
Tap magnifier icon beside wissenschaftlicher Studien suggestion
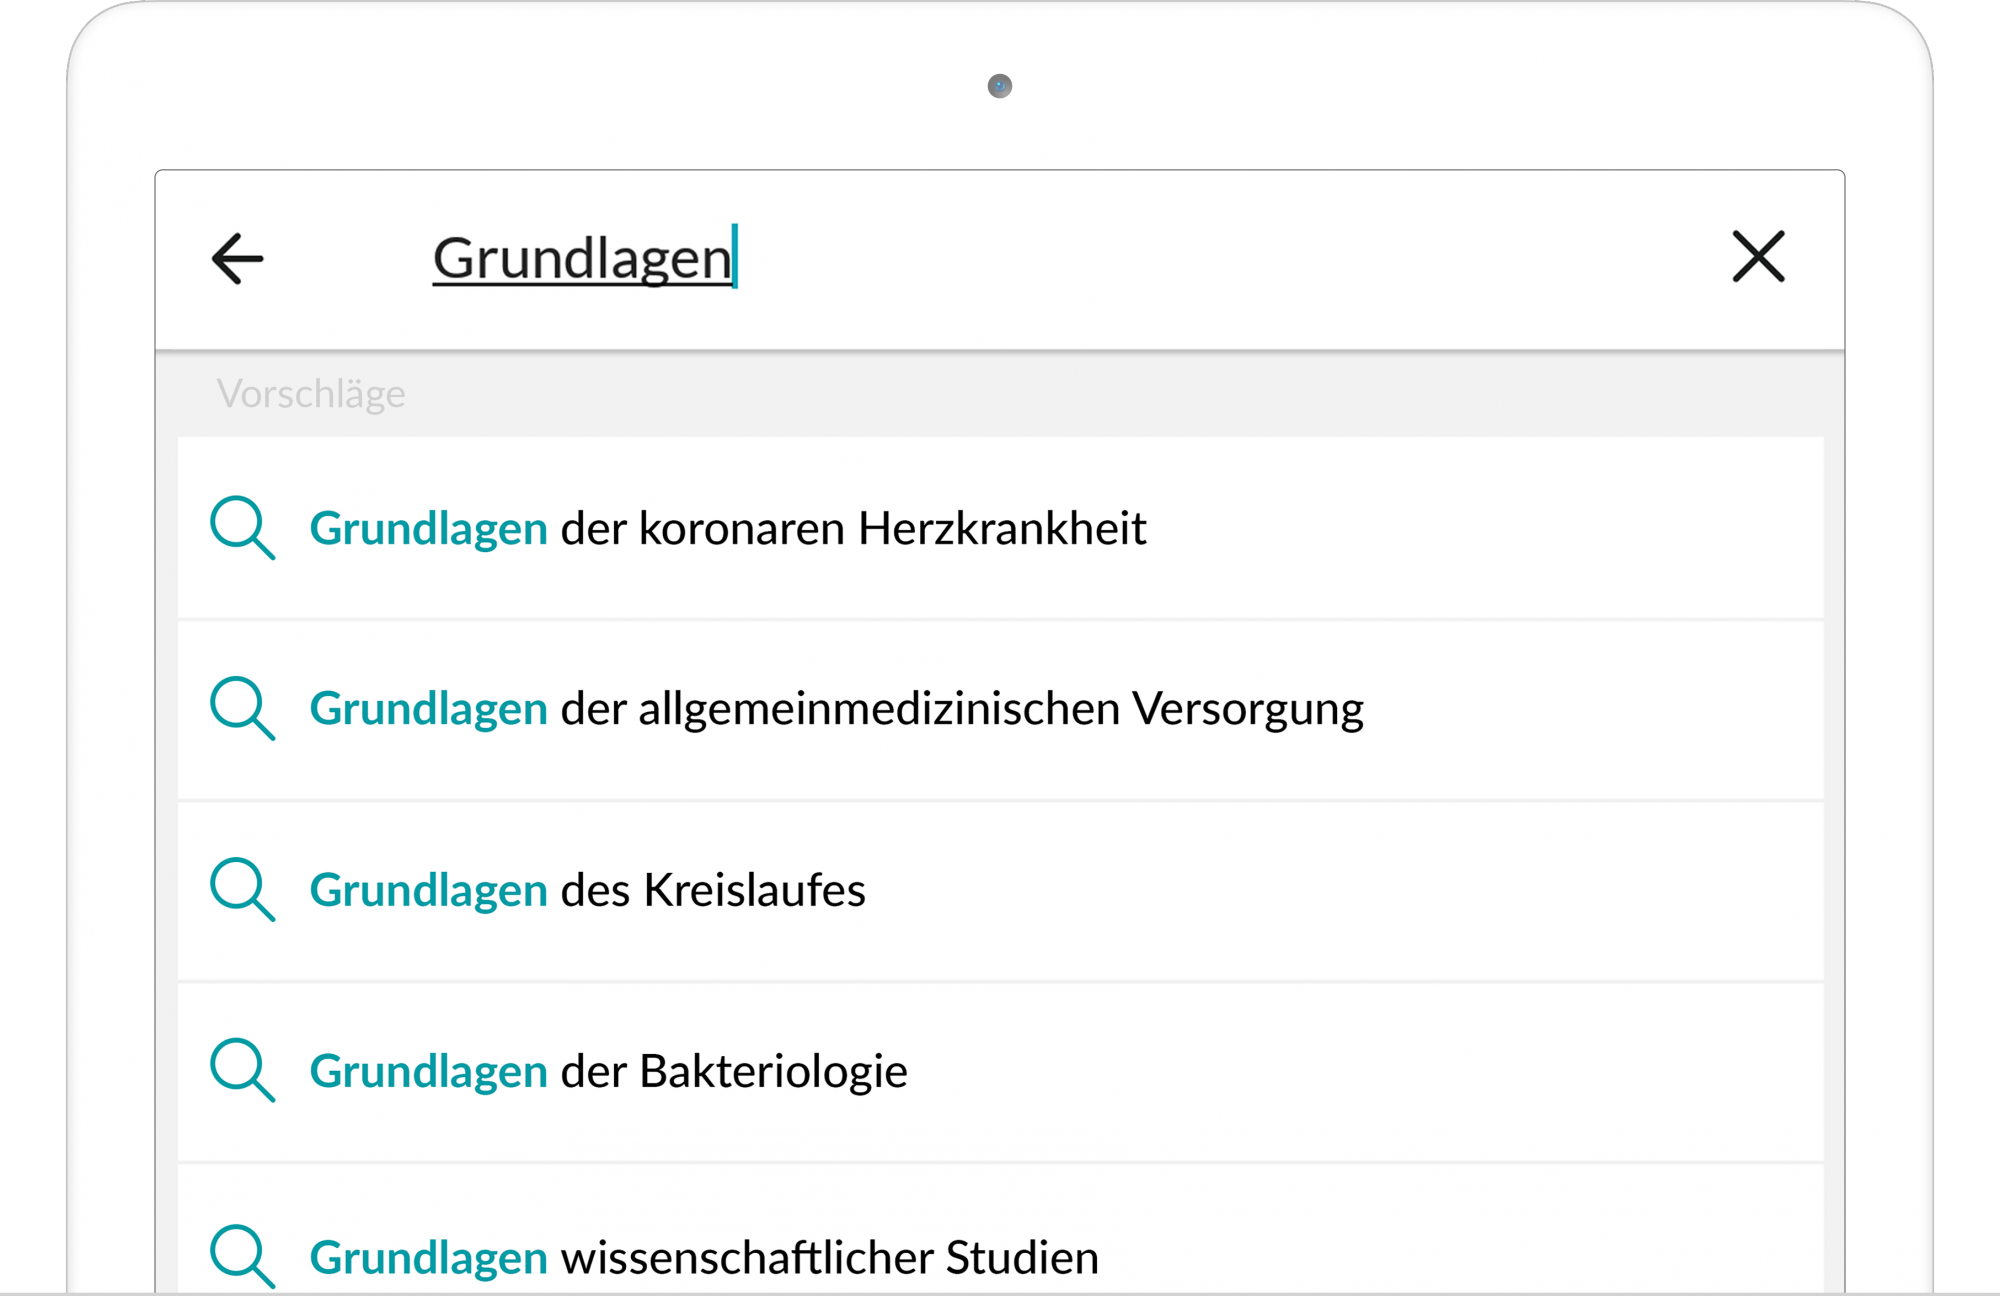pyautogui.click(x=242, y=1256)
